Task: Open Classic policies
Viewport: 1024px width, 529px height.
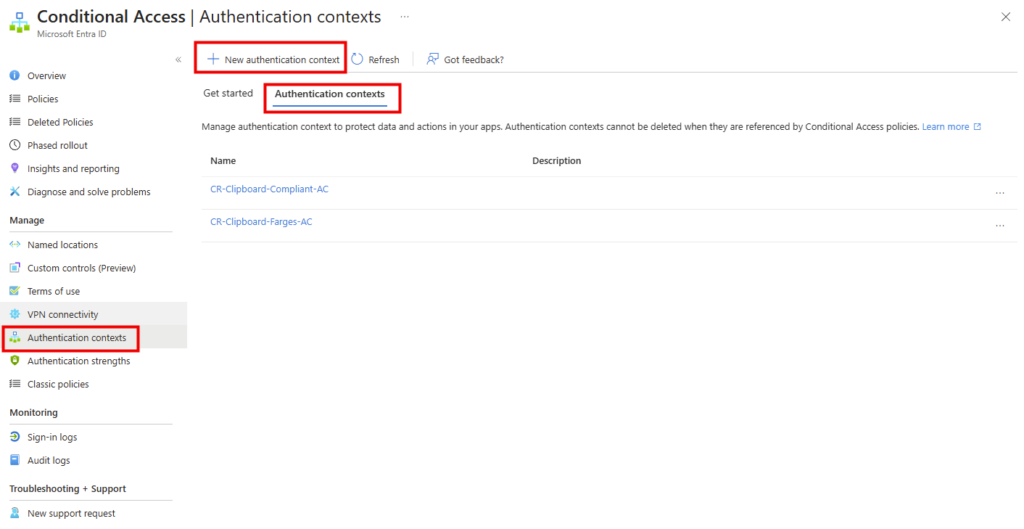Action: point(58,384)
